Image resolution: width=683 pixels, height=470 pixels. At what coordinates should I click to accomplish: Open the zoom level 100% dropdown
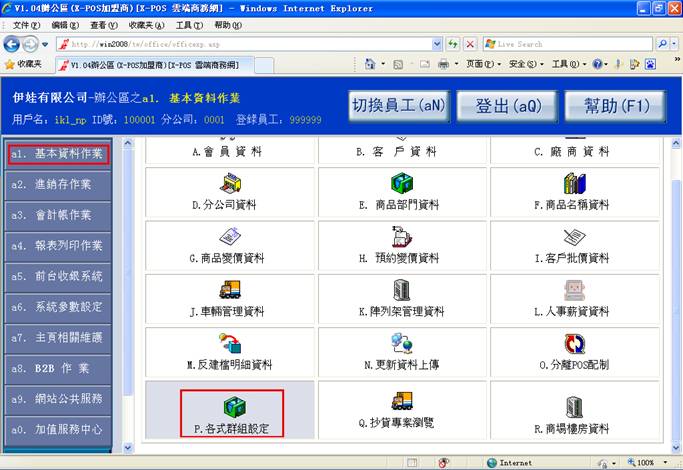coord(652,463)
